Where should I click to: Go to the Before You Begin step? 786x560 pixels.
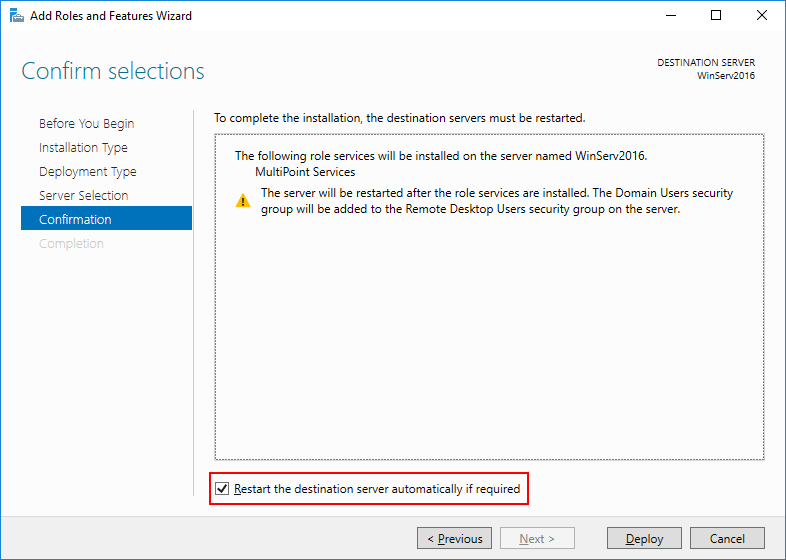pyautogui.click(x=86, y=124)
